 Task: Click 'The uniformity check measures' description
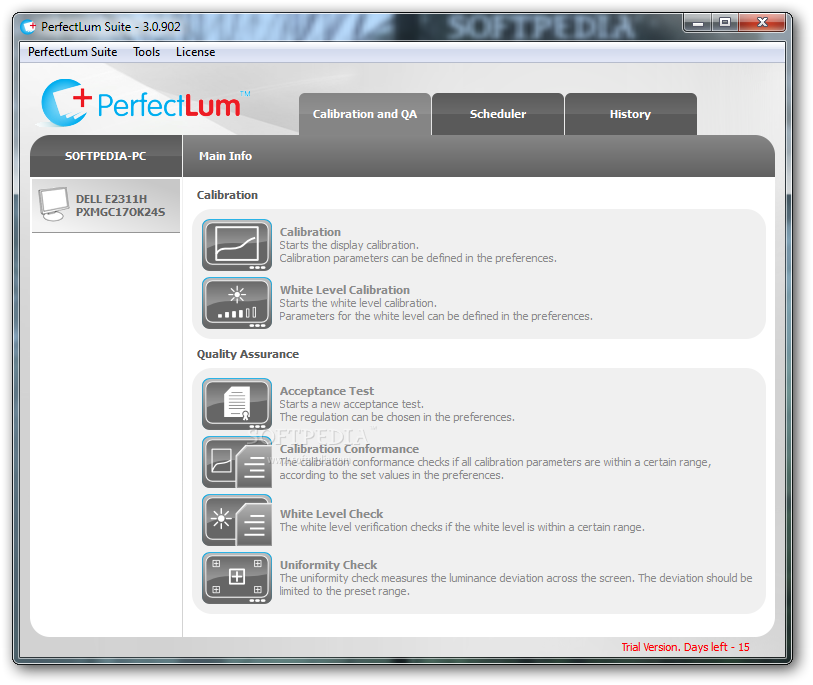(516, 584)
